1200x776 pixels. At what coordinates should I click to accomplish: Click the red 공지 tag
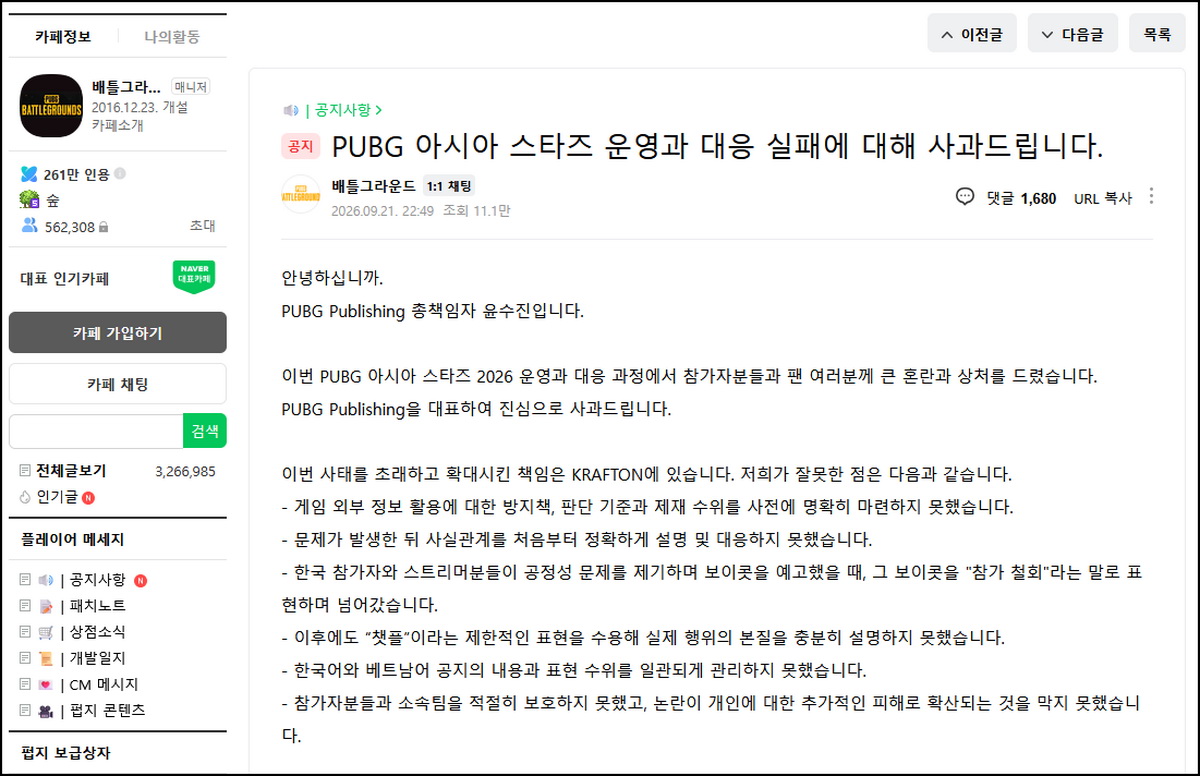(x=300, y=147)
